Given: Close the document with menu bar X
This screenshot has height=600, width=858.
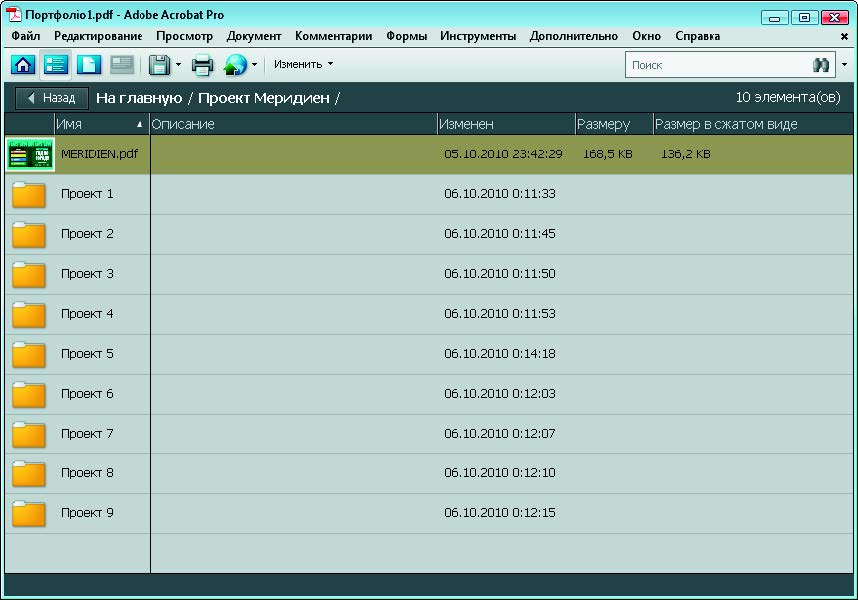Looking at the screenshot, I should [x=844, y=37].
